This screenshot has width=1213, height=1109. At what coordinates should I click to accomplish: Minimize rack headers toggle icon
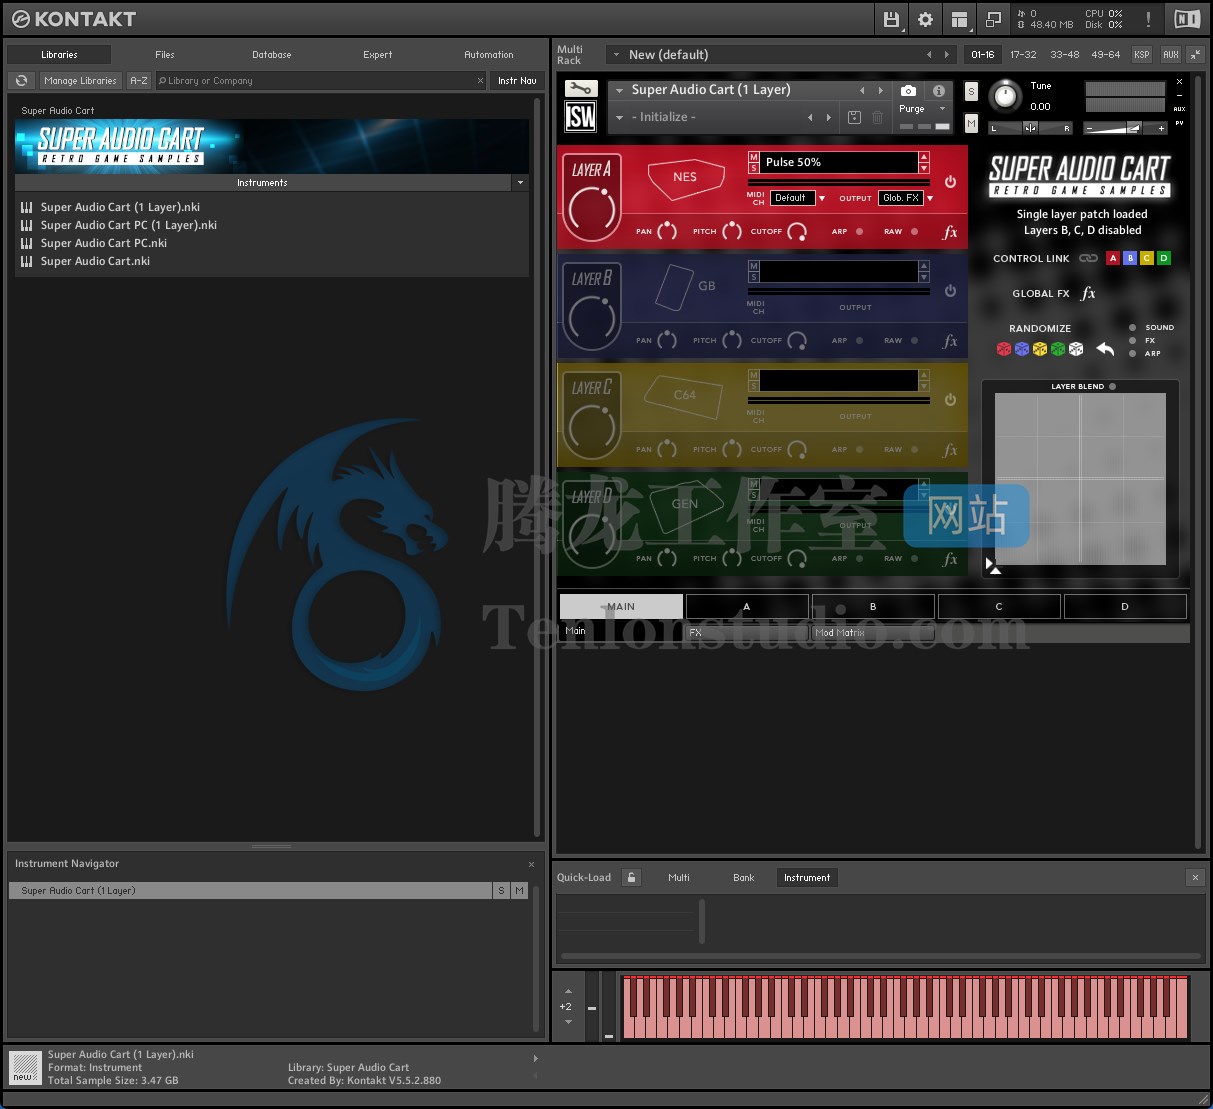(x=1195, y=54)
